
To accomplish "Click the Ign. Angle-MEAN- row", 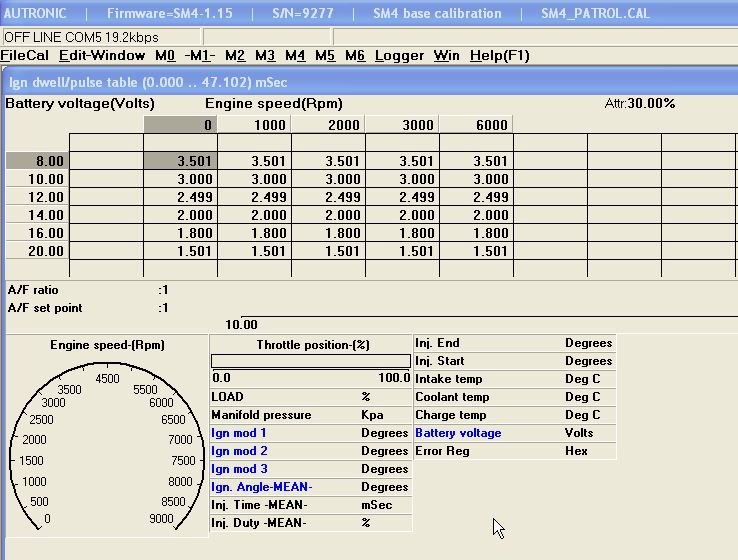I will pos(311,487).
